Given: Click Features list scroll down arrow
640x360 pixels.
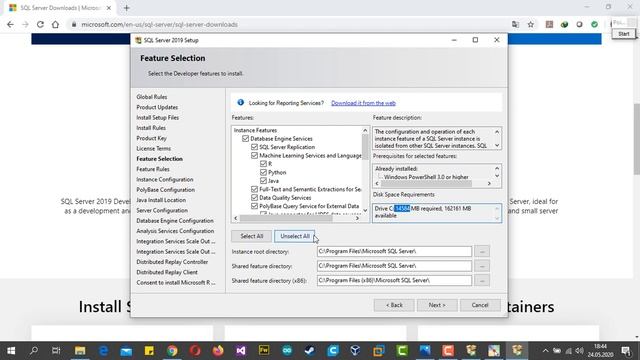Looking at the screenshot, I should [365, 211].
